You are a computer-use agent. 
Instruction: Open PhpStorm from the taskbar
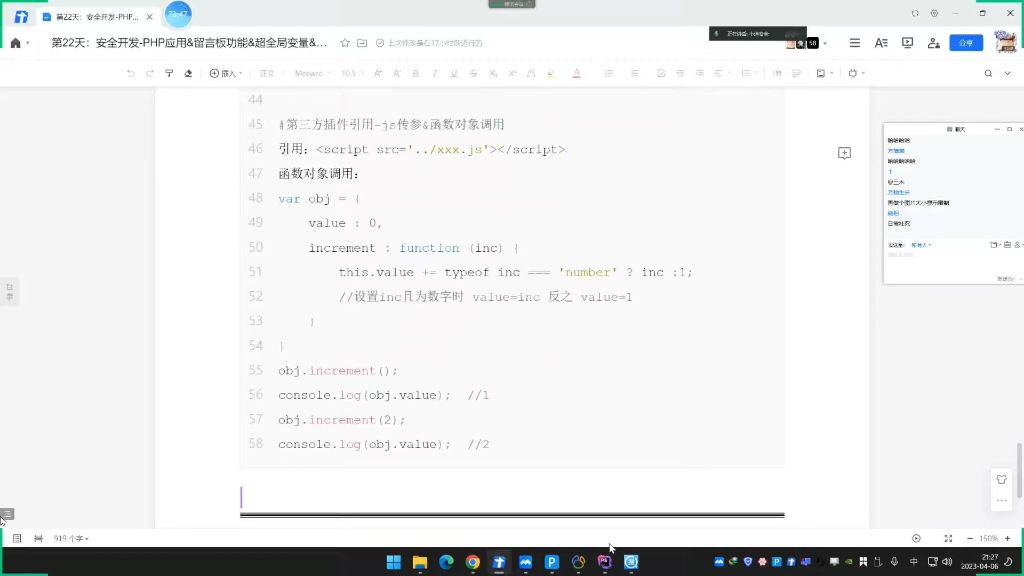605,562
